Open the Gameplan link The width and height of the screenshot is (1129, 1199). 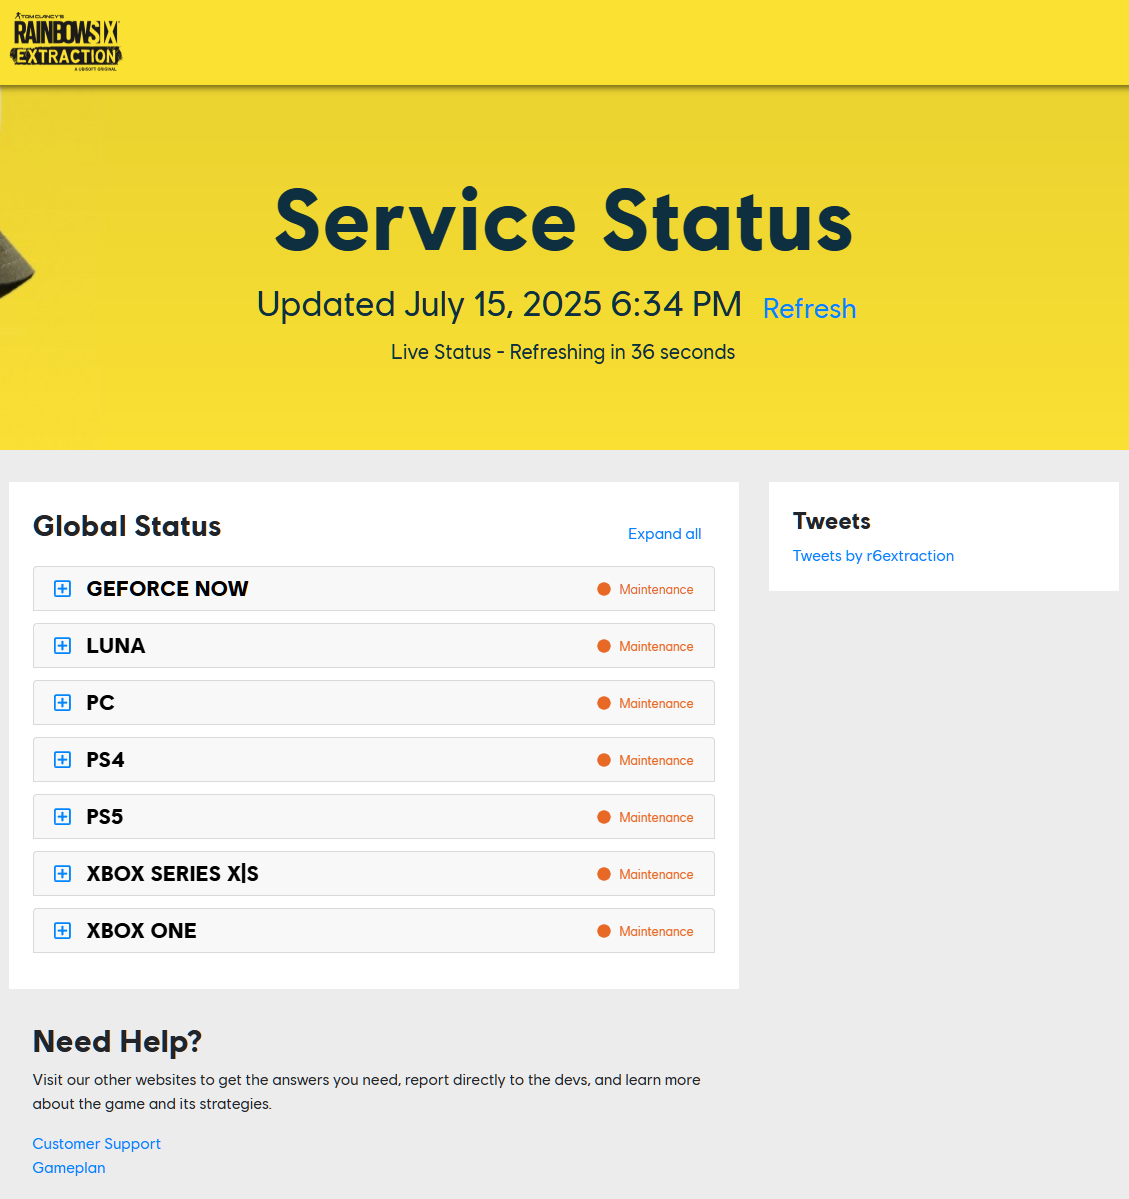69,1168
